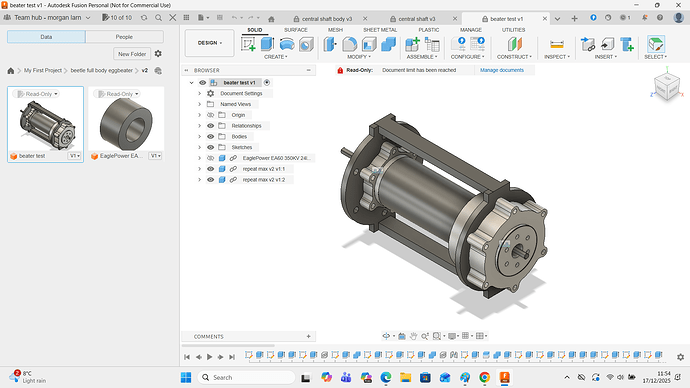690x388 pixels.
Task: Open the beater test thumbnail
Action: pyautogui.click(x=45, y=124)
